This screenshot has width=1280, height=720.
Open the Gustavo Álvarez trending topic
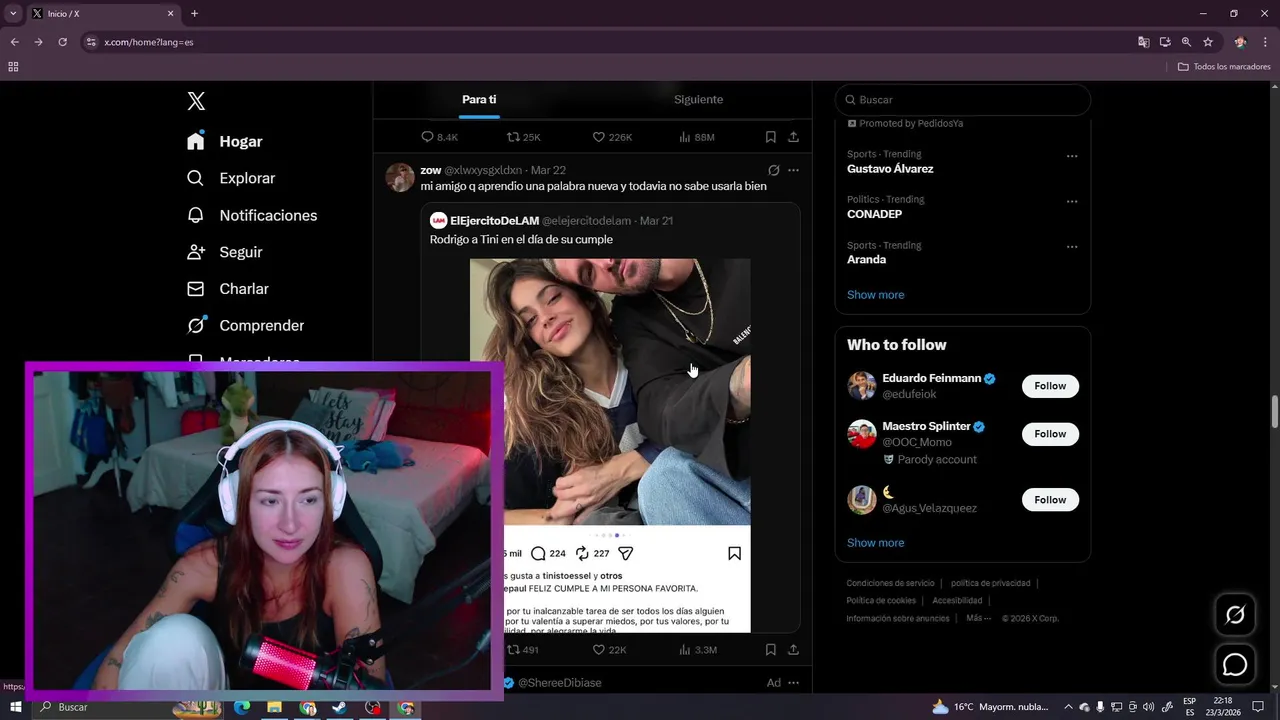[x=890, y=169]
